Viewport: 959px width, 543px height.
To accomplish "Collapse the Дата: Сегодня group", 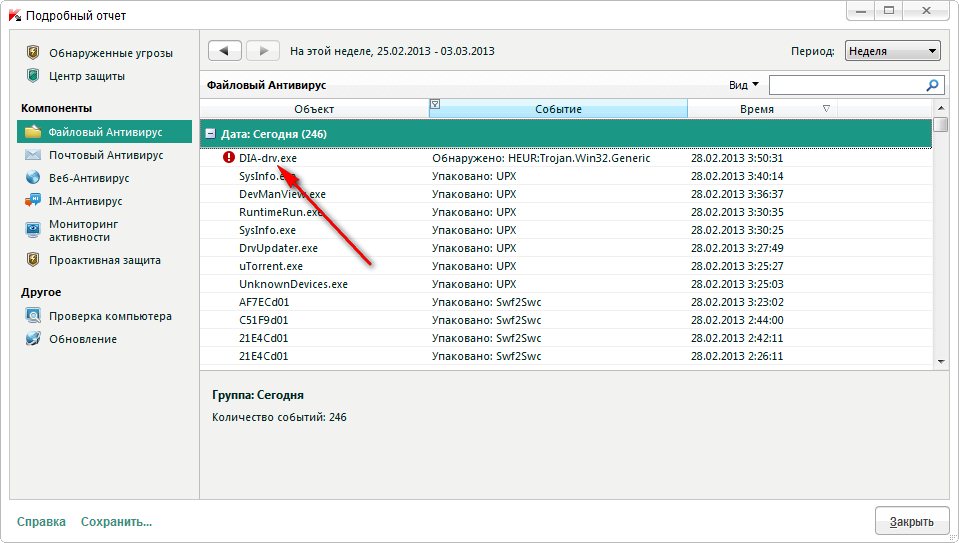I will 210,134.
